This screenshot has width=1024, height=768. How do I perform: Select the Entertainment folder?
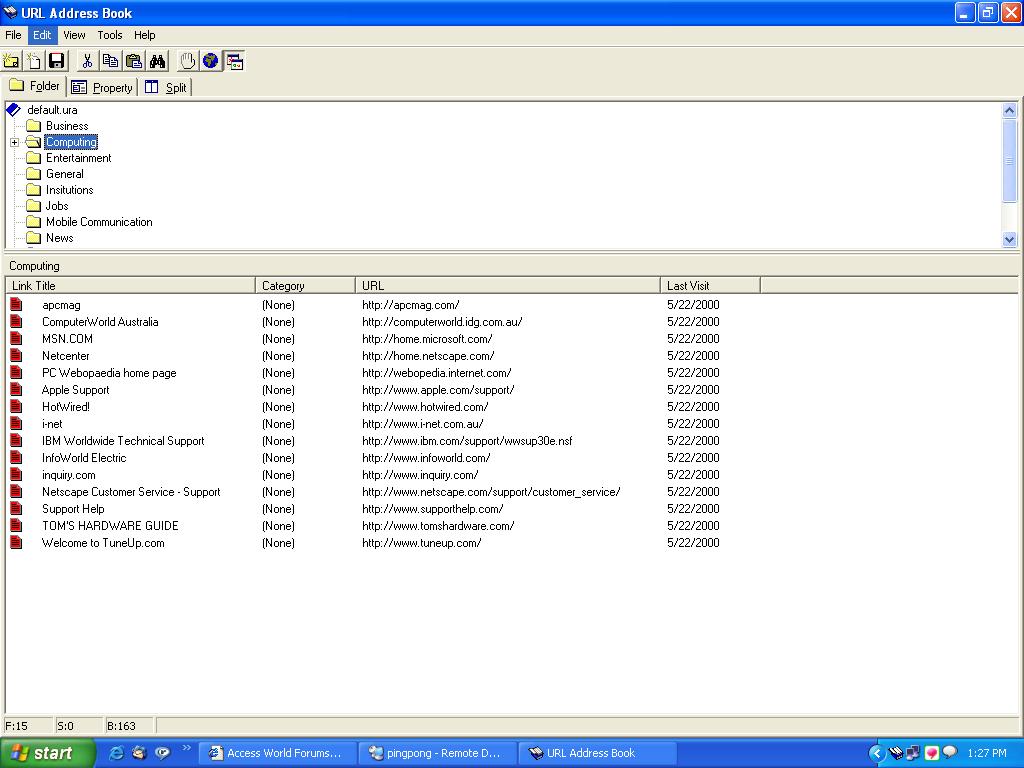coord(78,158)
